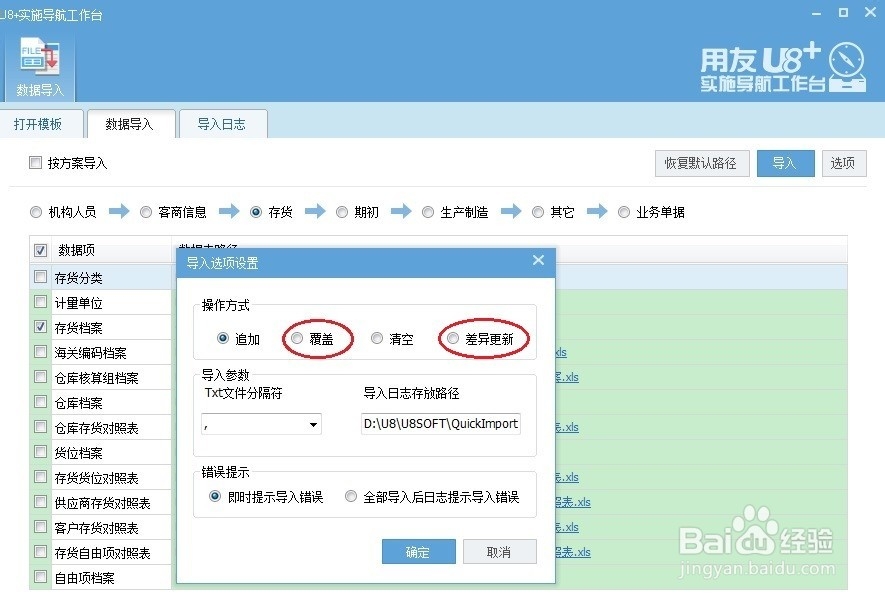Image resolution: width=885 pixels, height=599 pixels.
Task: Select 追加 operation mode
Action: tap(223, 338)
